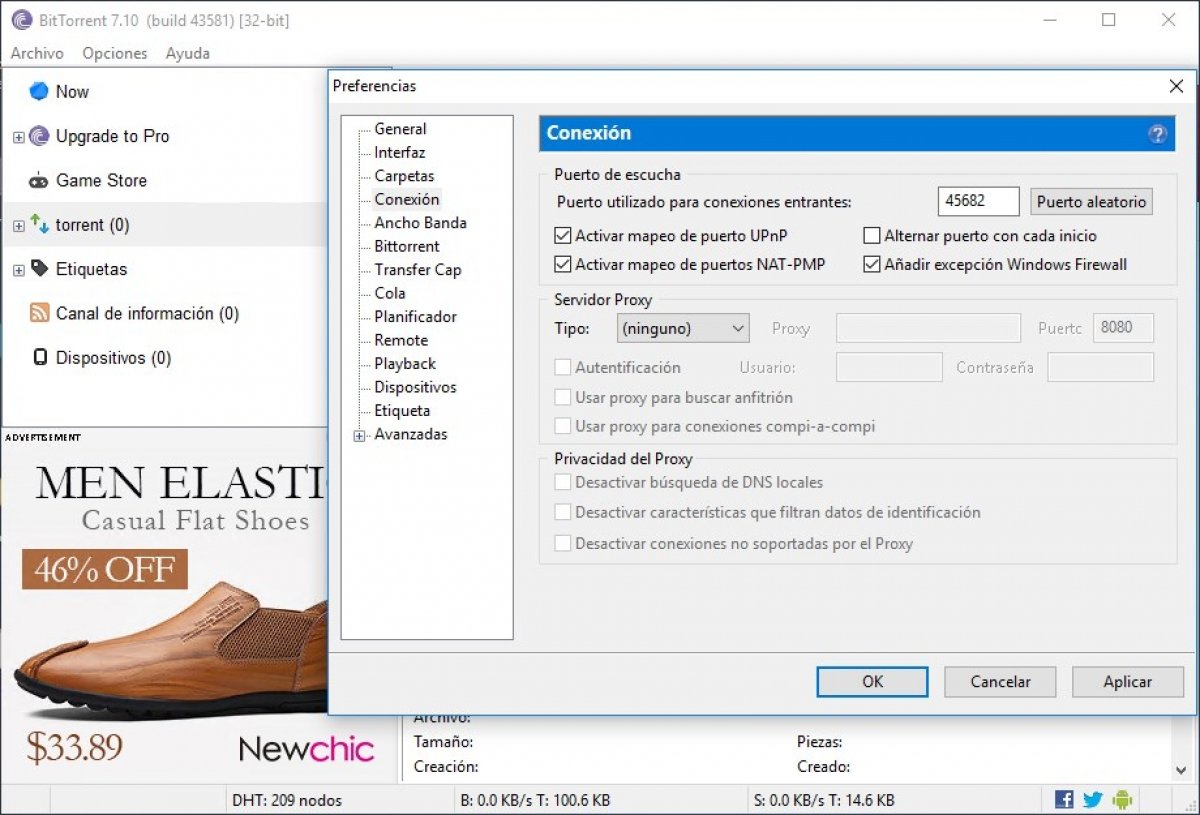Image resolution: width=1200 pixels, height=815 pixels.
Task: Open the Opciones menu
Action: (x=115, y=53)
